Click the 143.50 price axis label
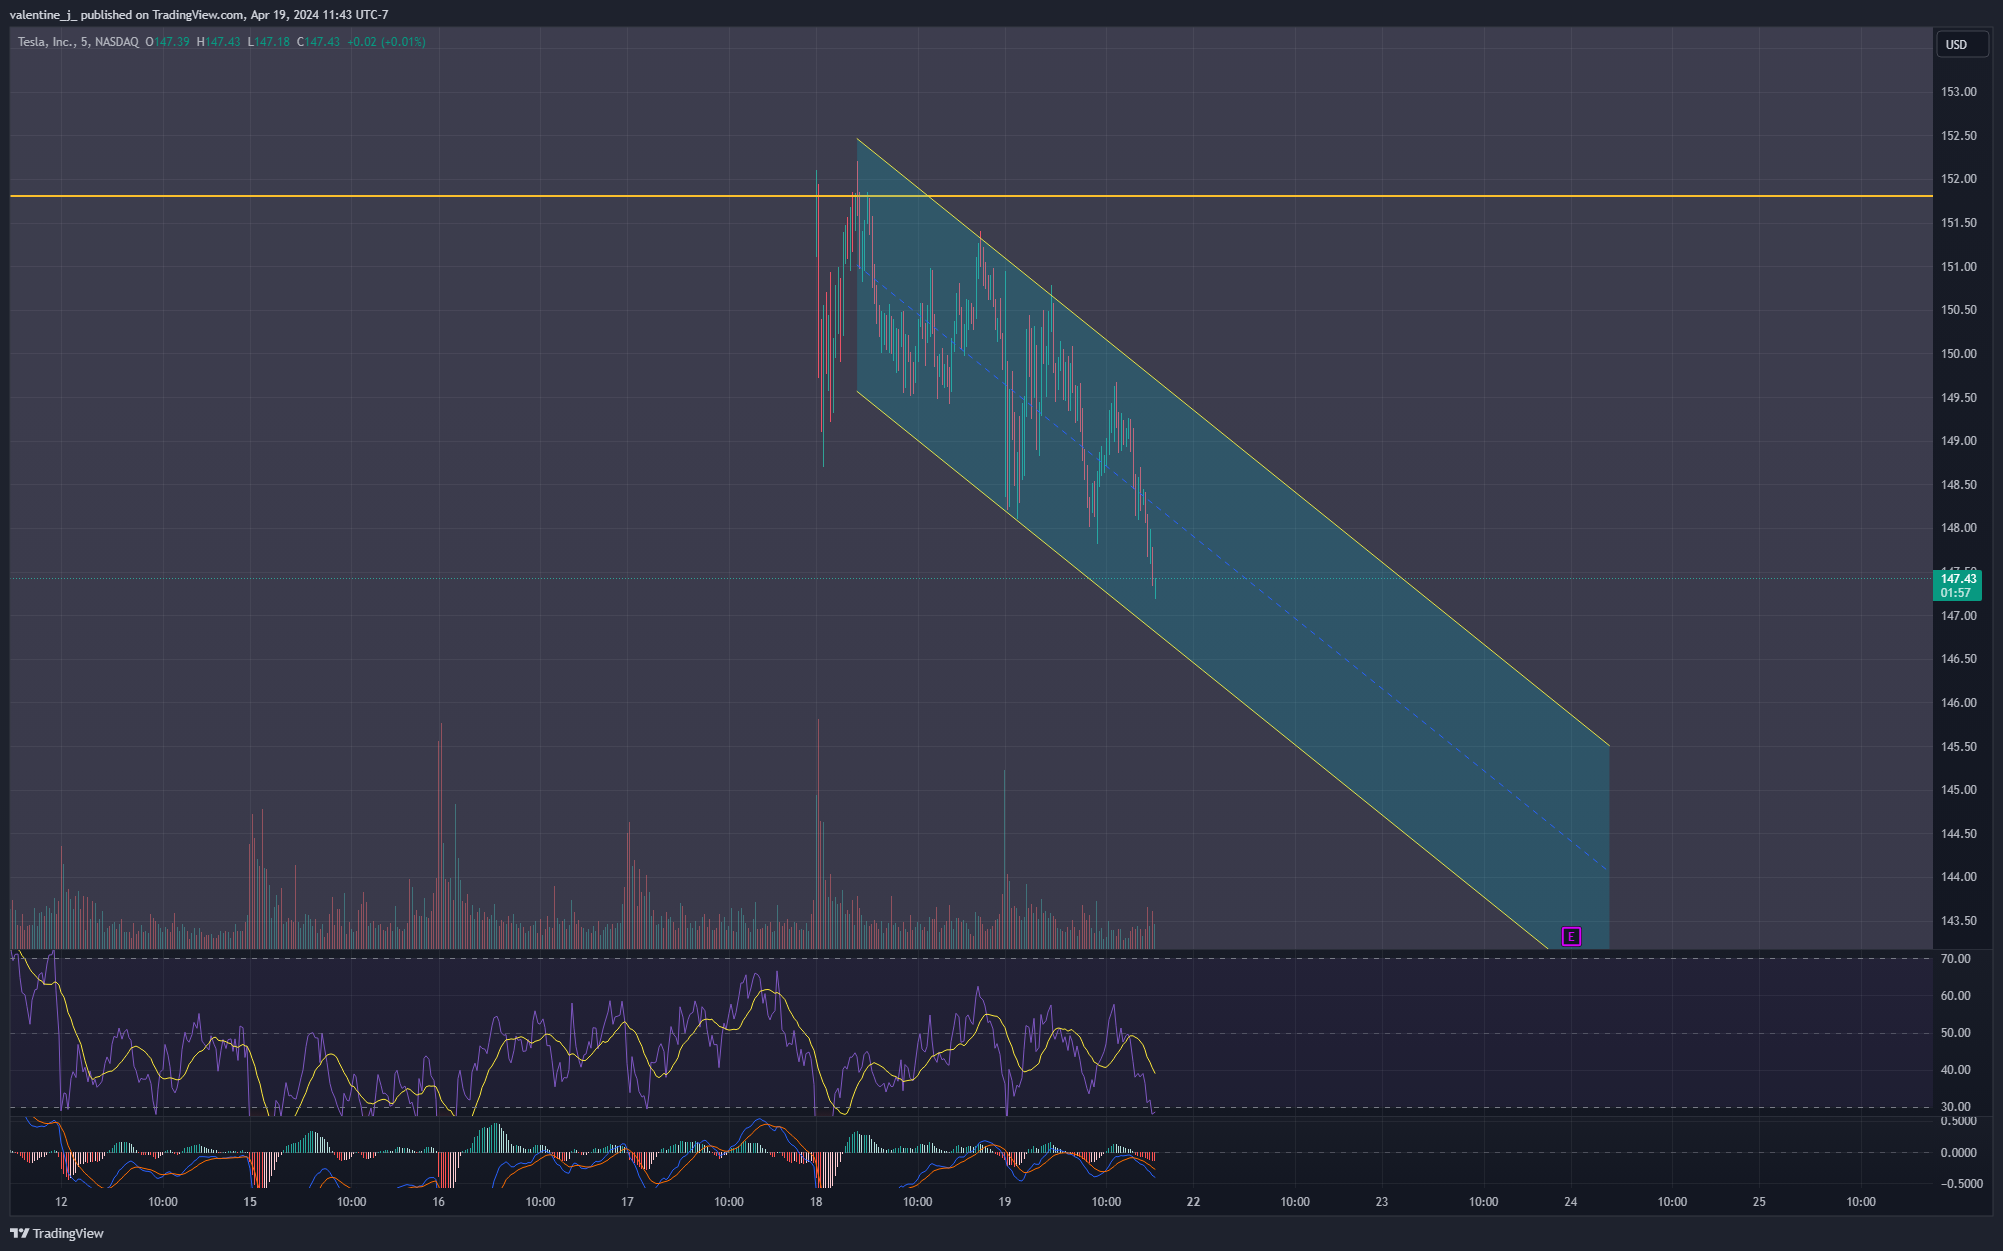 (x=1958, y=921)
